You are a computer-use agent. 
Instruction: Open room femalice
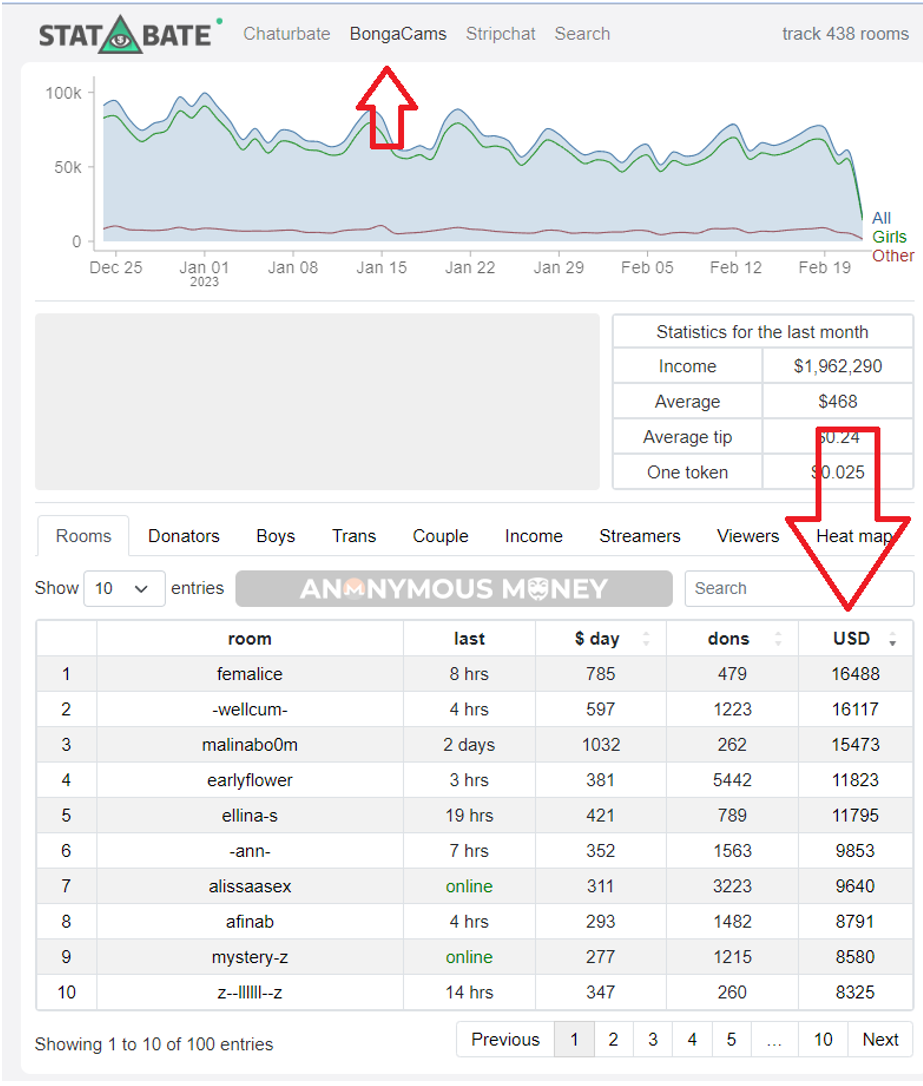(x=250, y=674)
